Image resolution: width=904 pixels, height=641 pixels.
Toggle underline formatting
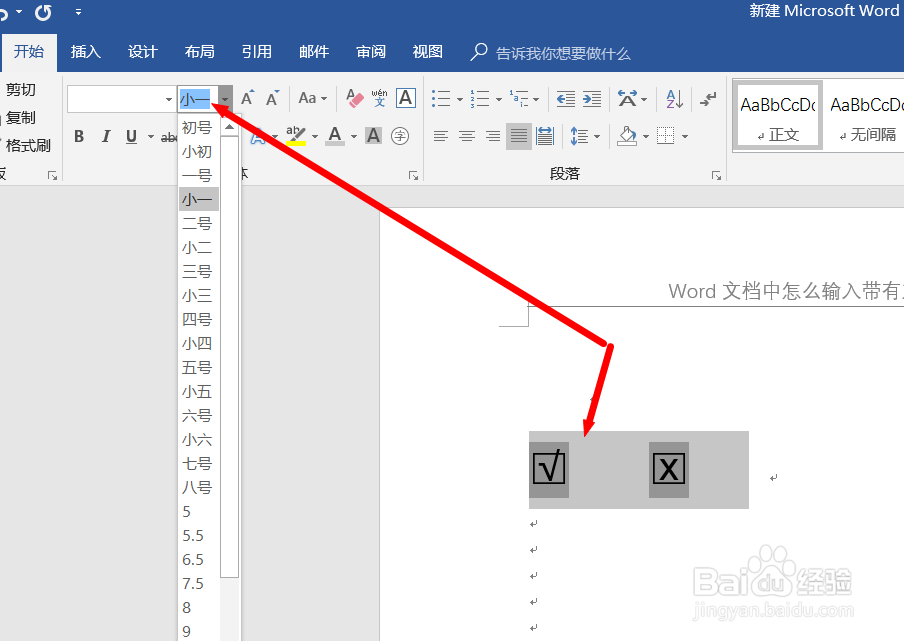(131, 136)
